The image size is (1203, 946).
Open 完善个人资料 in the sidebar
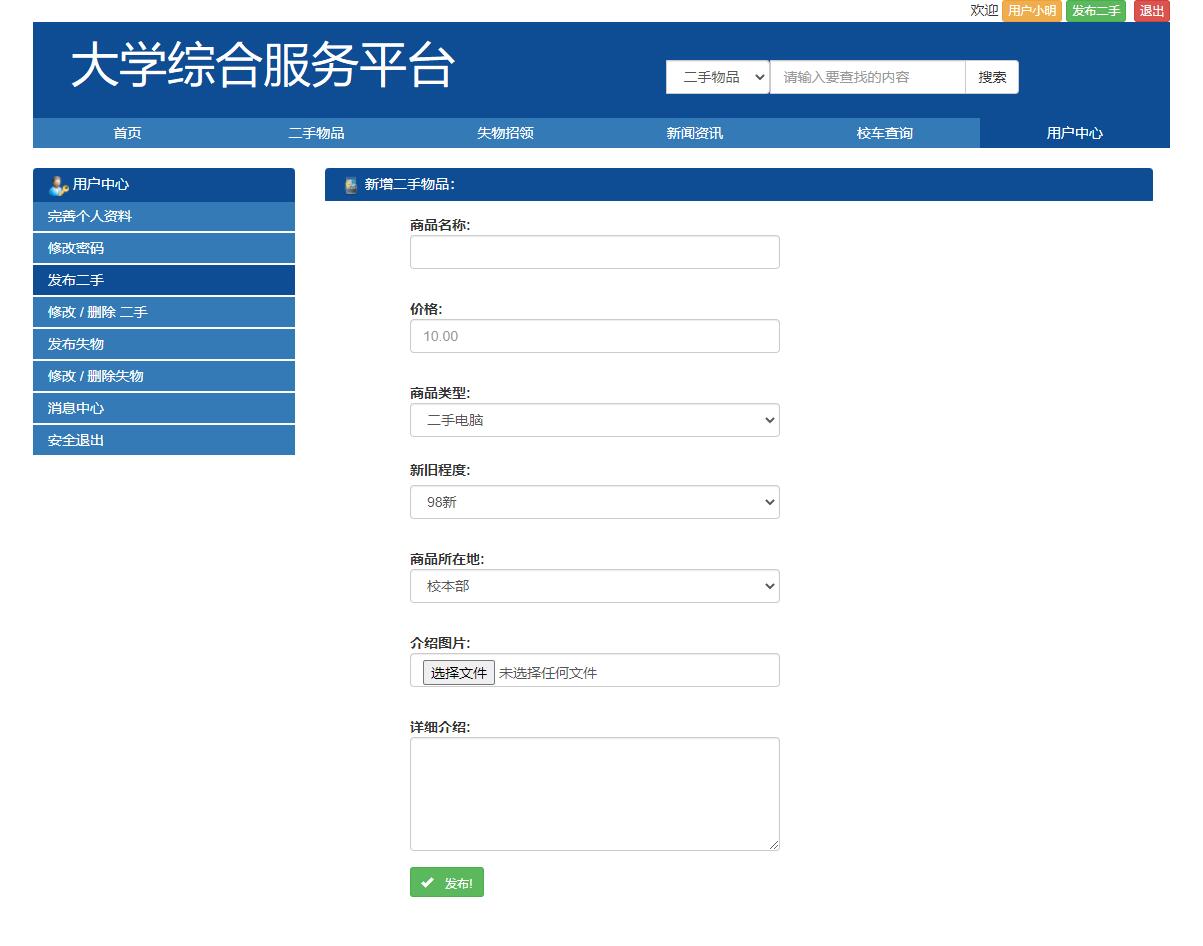point(163,216)
